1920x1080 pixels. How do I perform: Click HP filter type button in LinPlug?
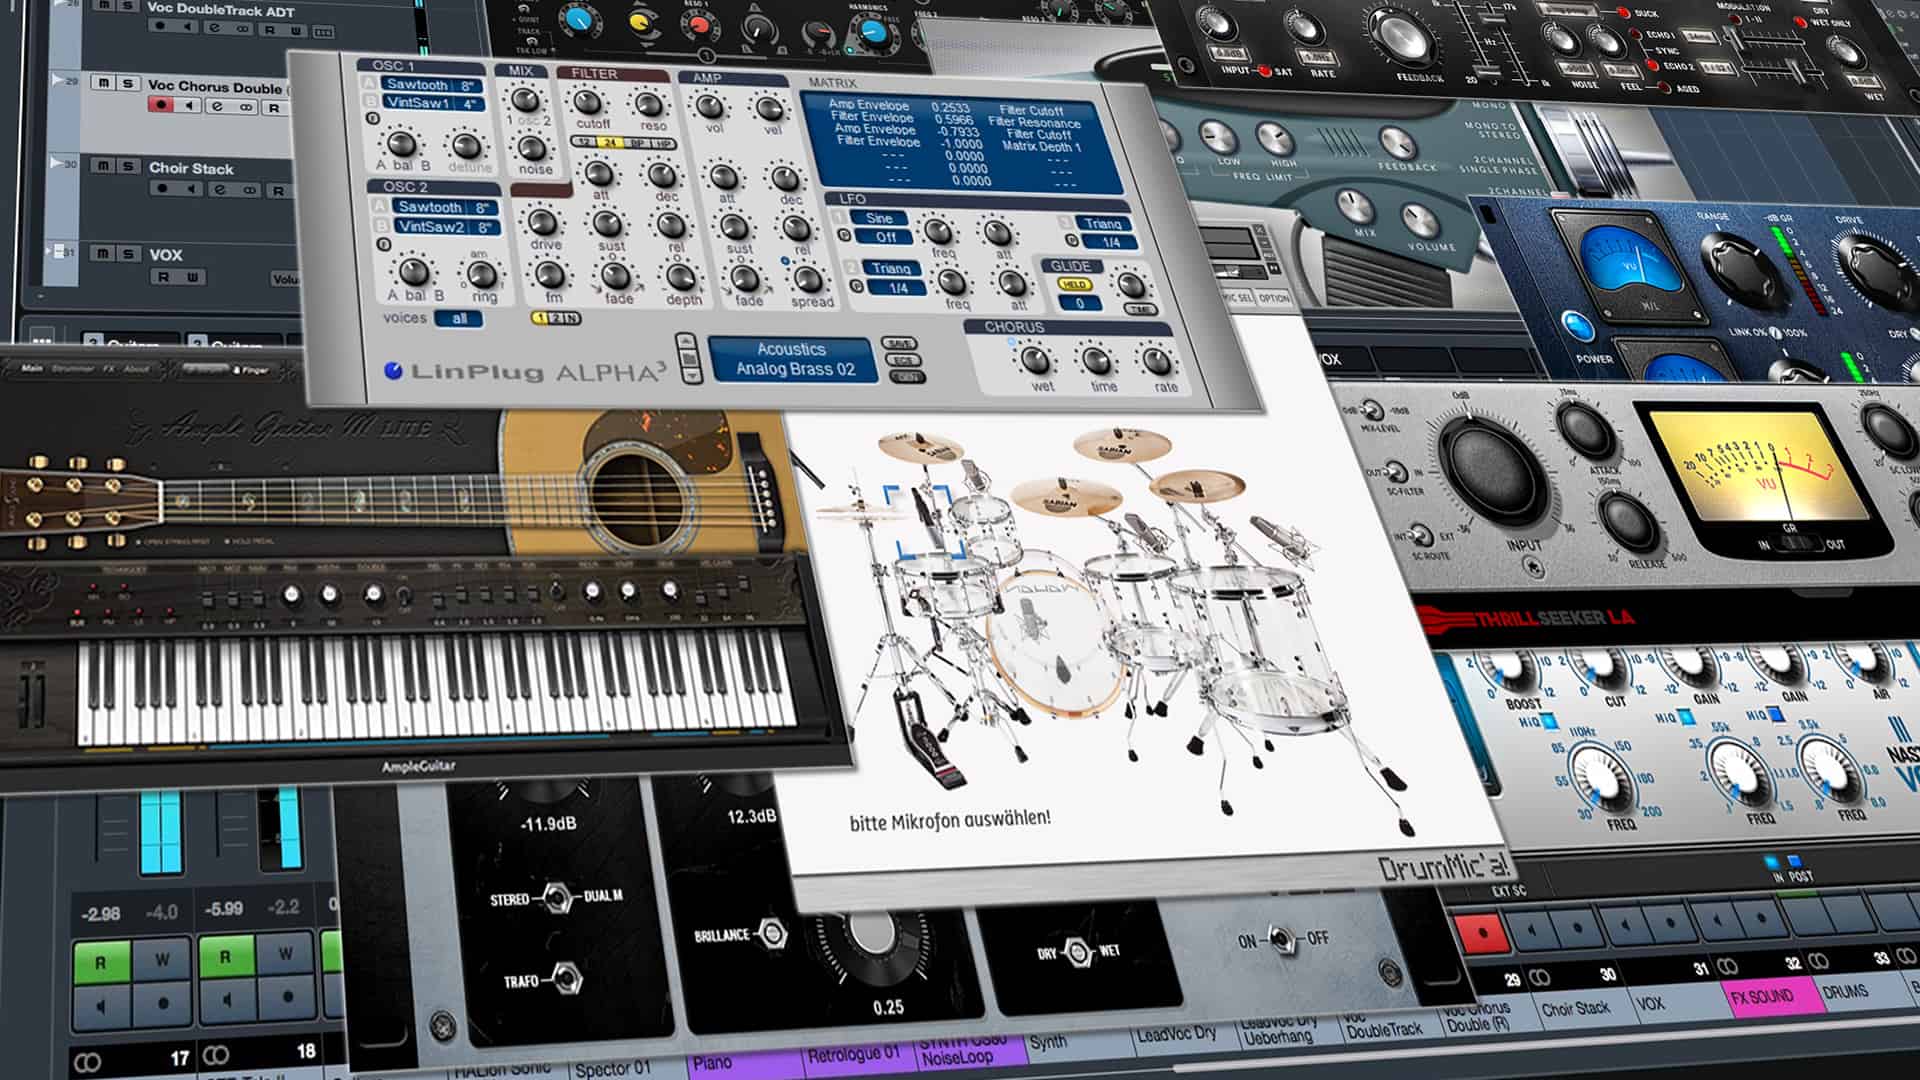pos(663,143)
